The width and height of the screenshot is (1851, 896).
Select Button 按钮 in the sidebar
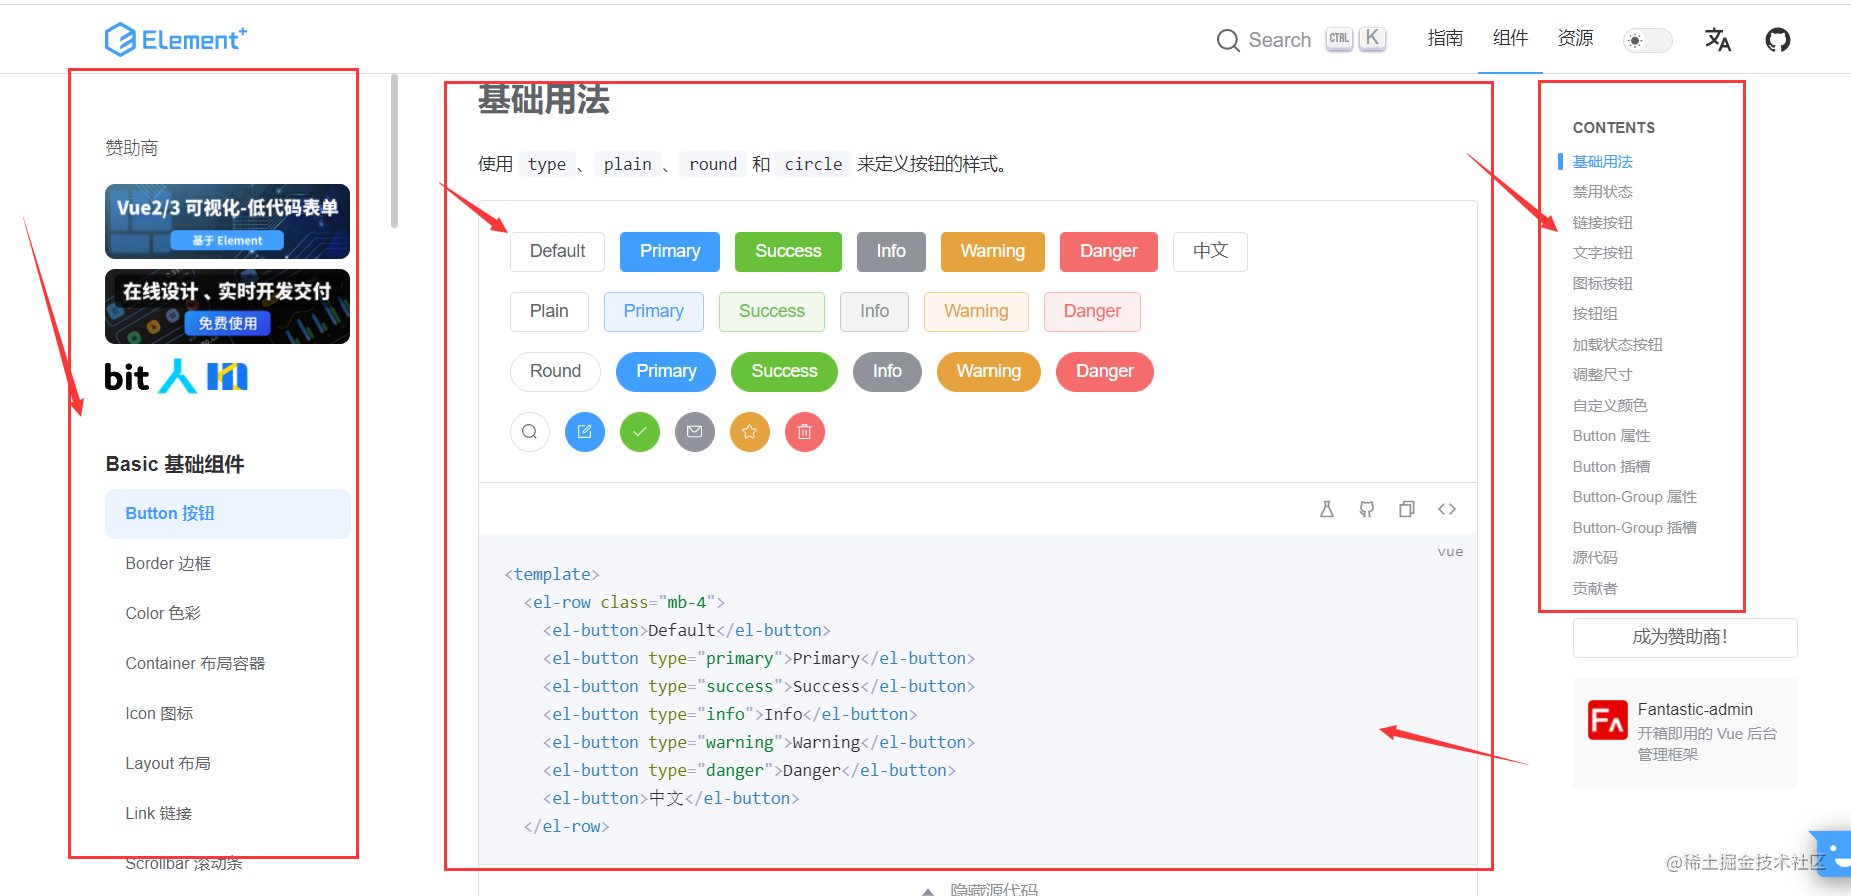[227, 513]
